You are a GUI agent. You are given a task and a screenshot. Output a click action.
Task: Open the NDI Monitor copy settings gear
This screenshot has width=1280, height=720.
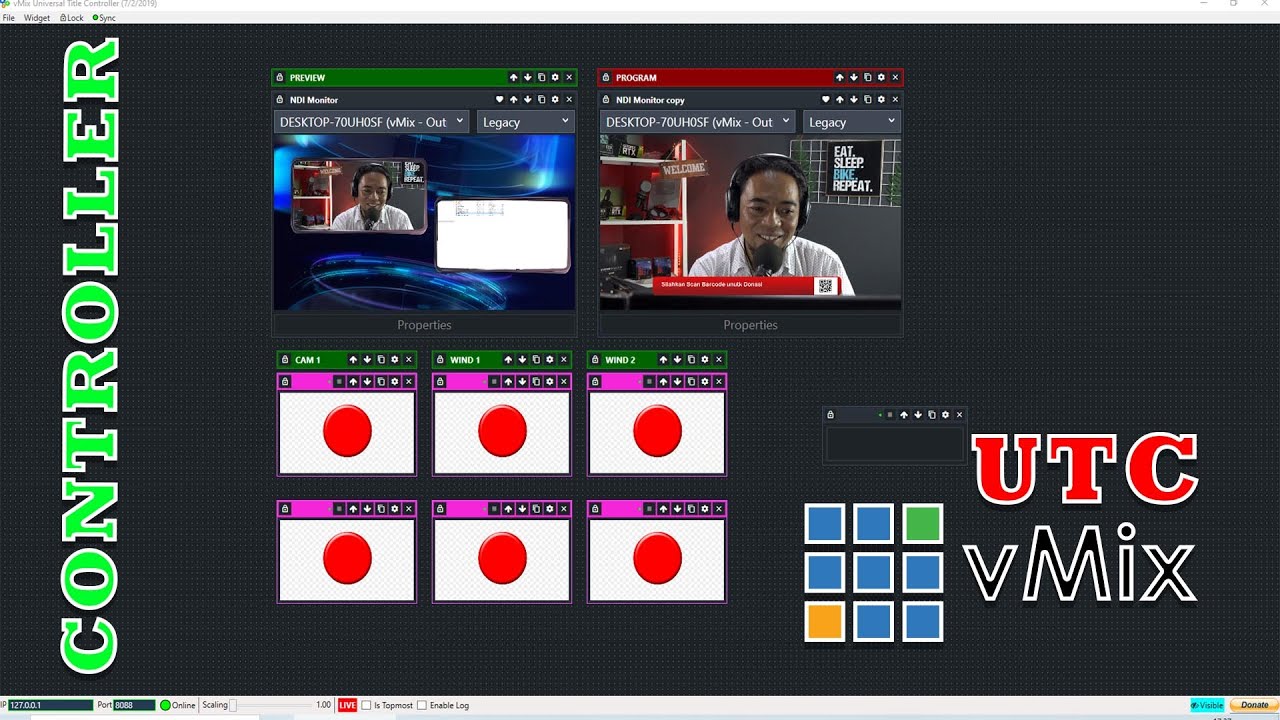[x=882, y=99]
